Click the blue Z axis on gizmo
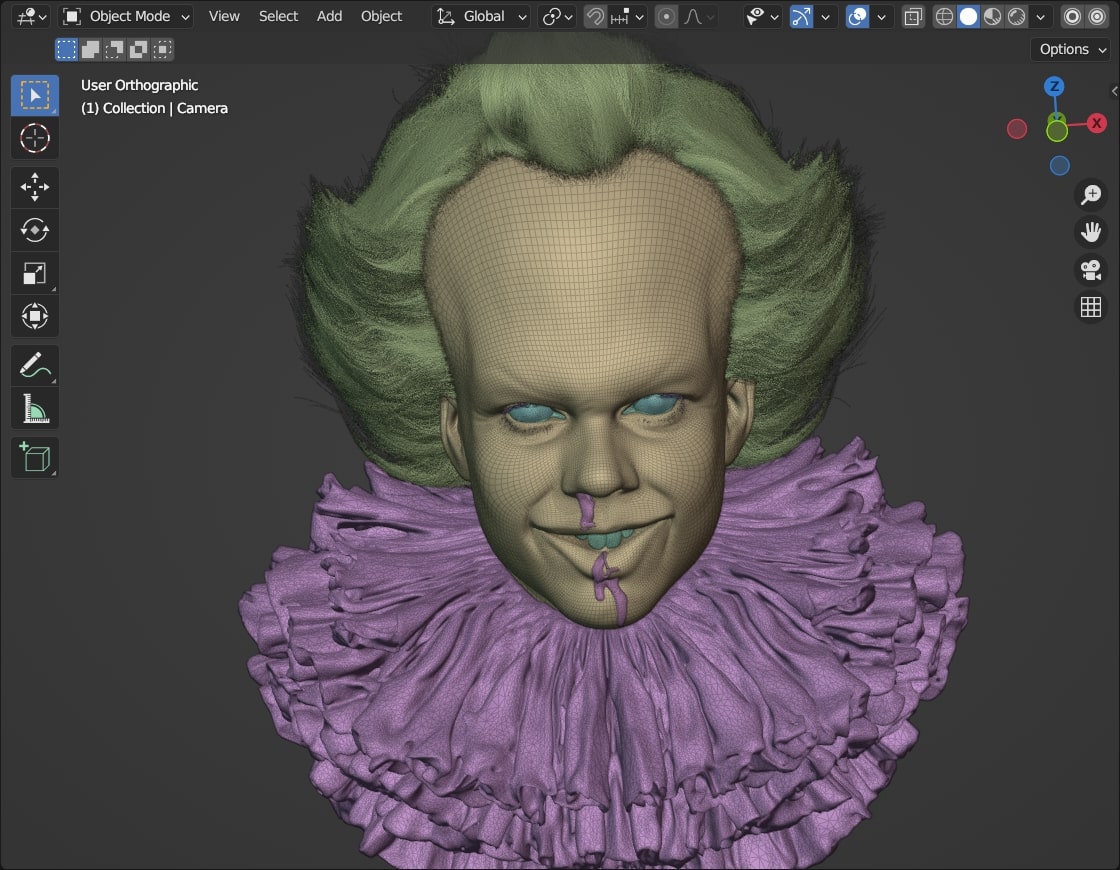1120x870 pixels. click(x=1054, y=87)
